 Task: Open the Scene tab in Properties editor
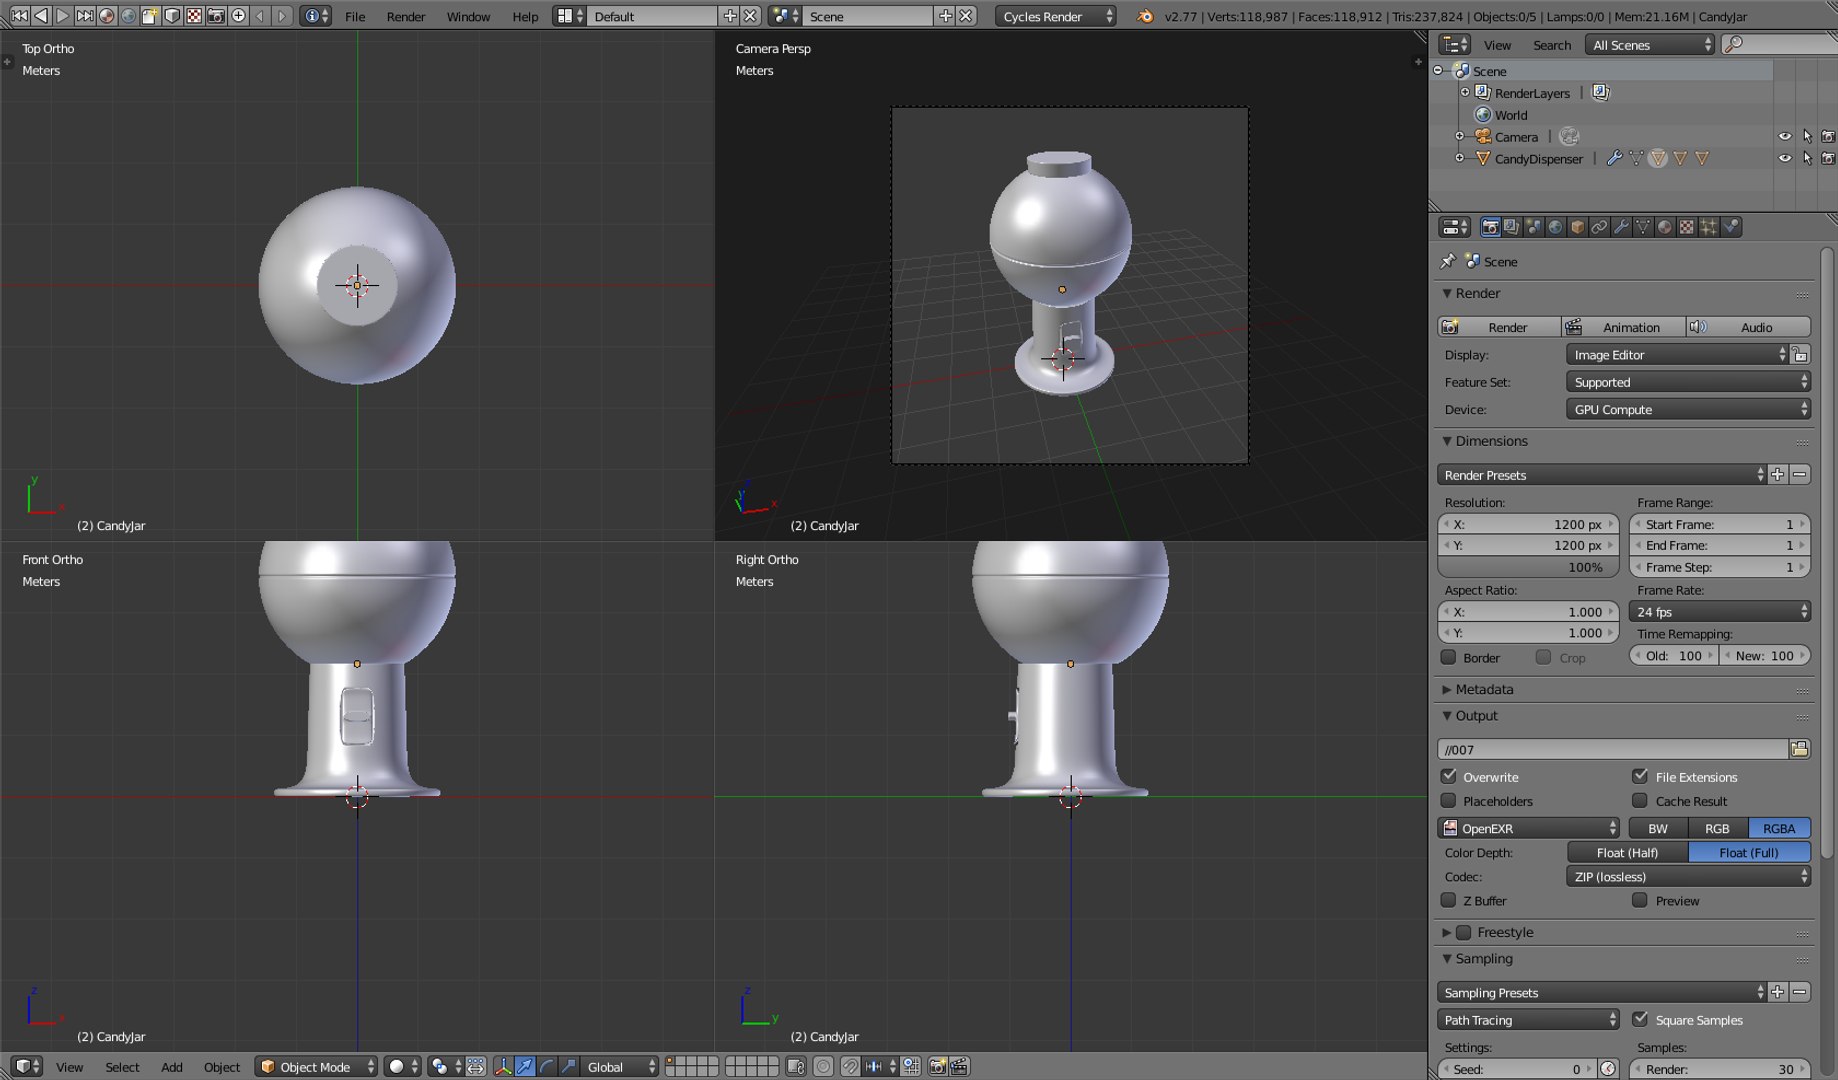1533,227
